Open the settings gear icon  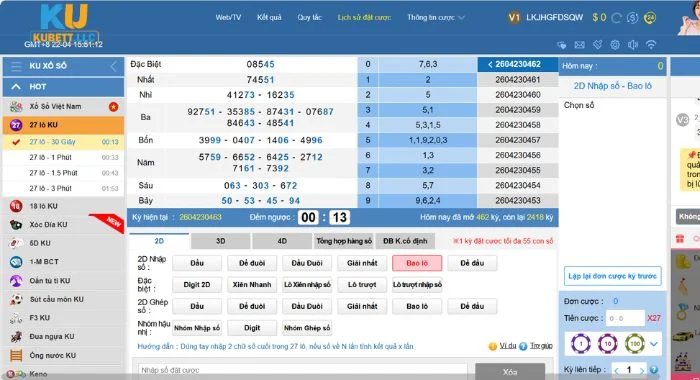pyautogui.click(x=615, y=45)
